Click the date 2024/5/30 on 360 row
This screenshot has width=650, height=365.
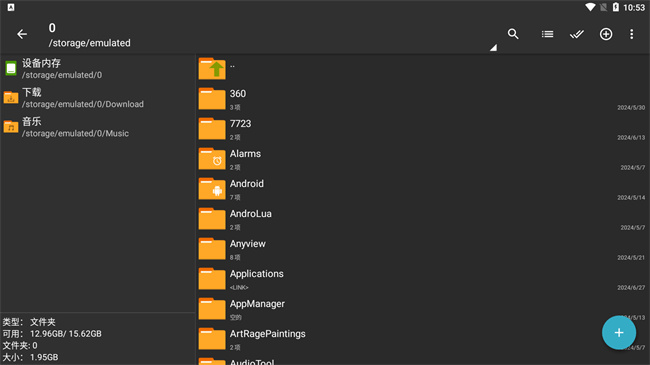click(631, 107)
